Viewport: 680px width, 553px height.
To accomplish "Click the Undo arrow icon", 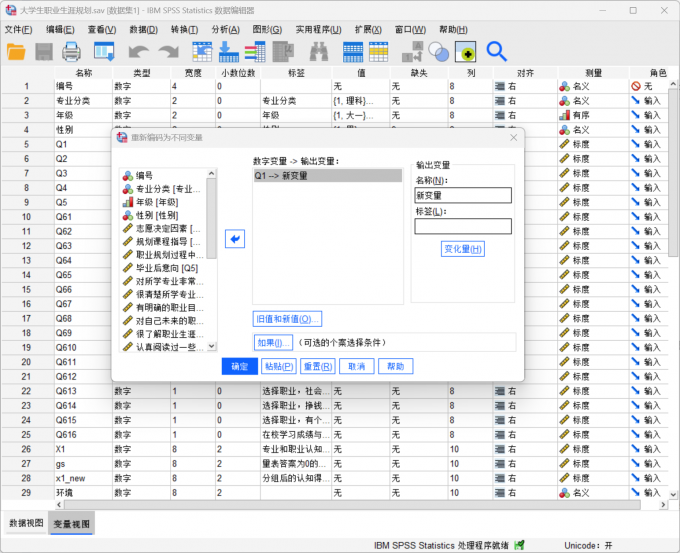I will [138, 52].
